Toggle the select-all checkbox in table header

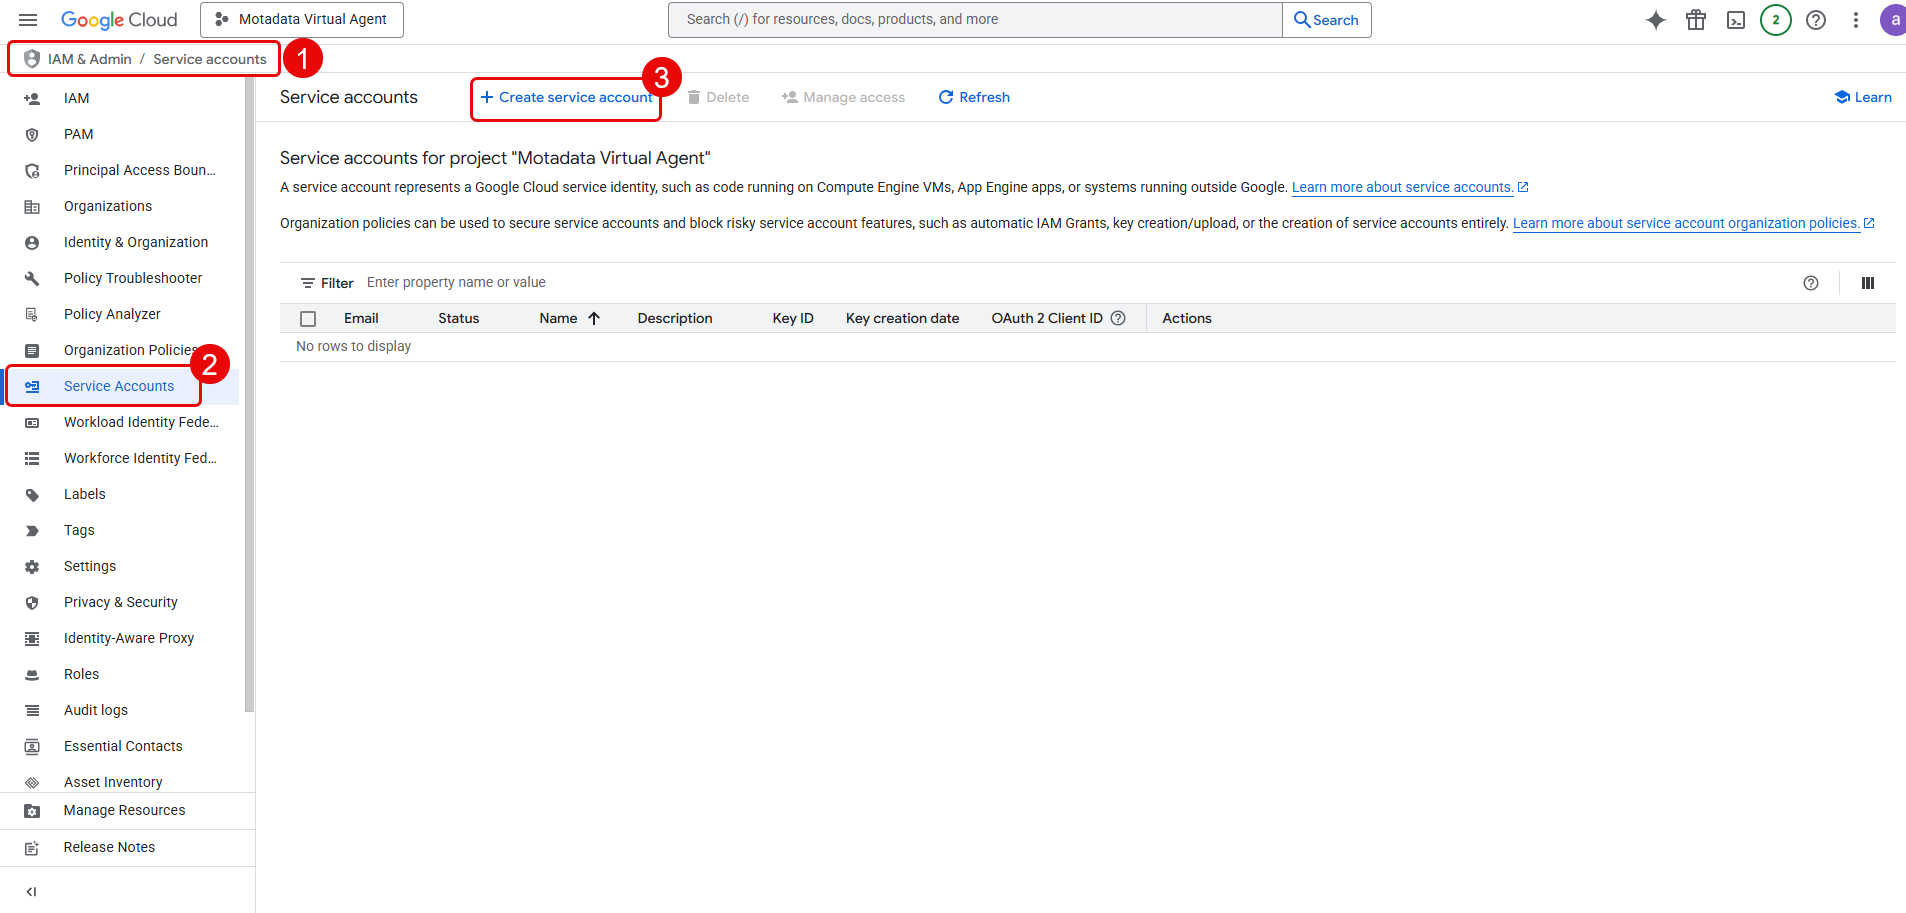point(308,318)
